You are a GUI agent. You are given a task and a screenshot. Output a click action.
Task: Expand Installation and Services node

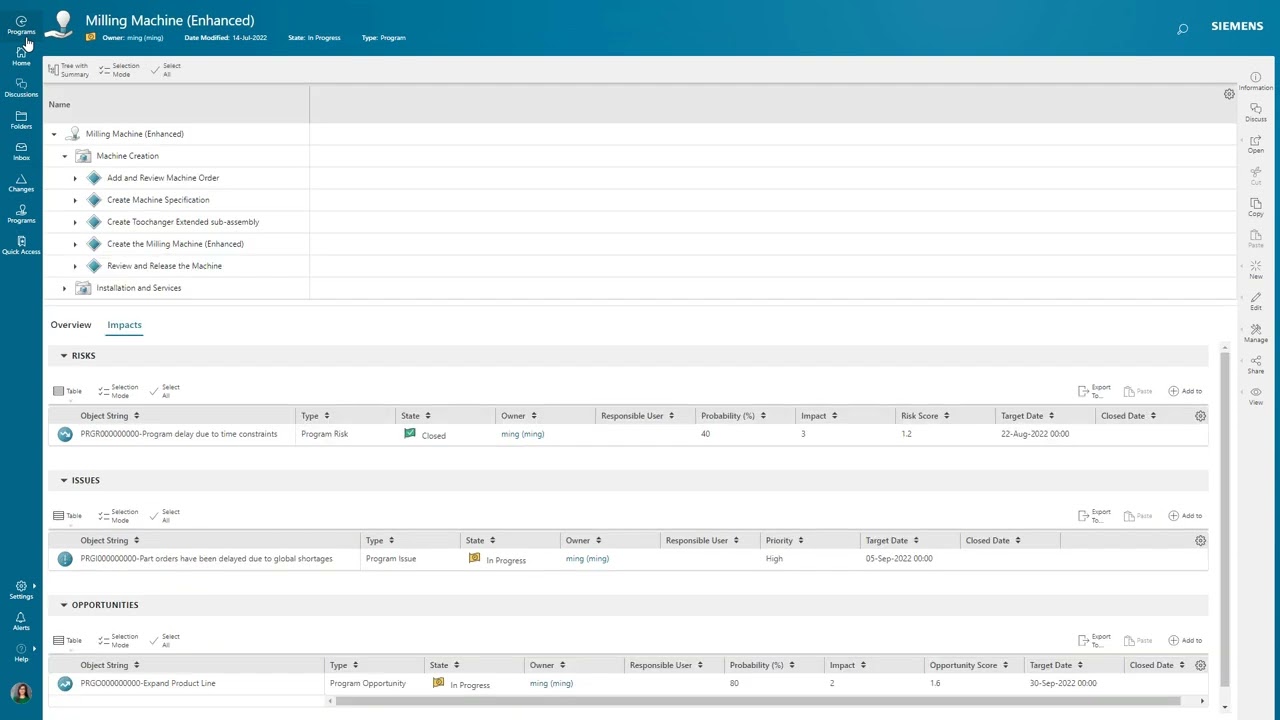click(65, 288)
